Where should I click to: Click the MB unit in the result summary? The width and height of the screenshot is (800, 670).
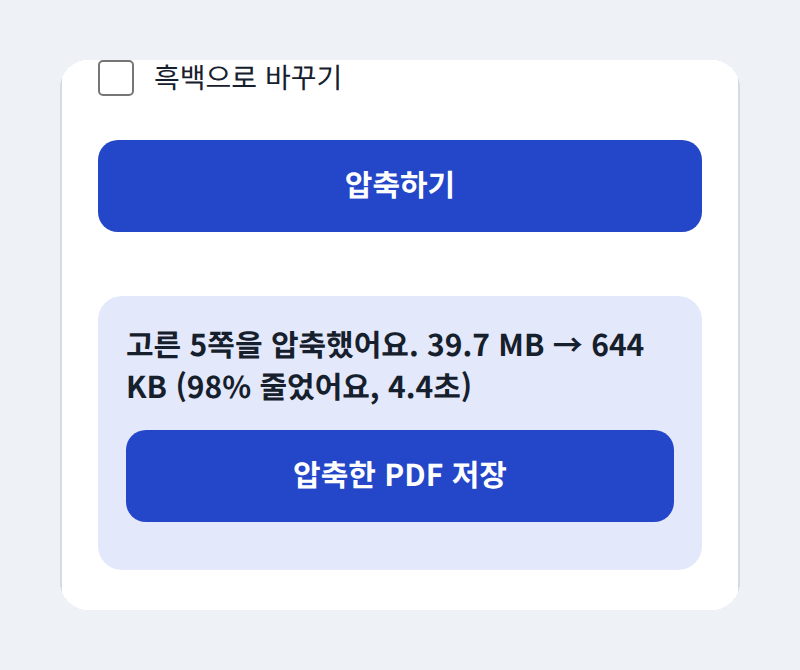click(x=521, y=345)
